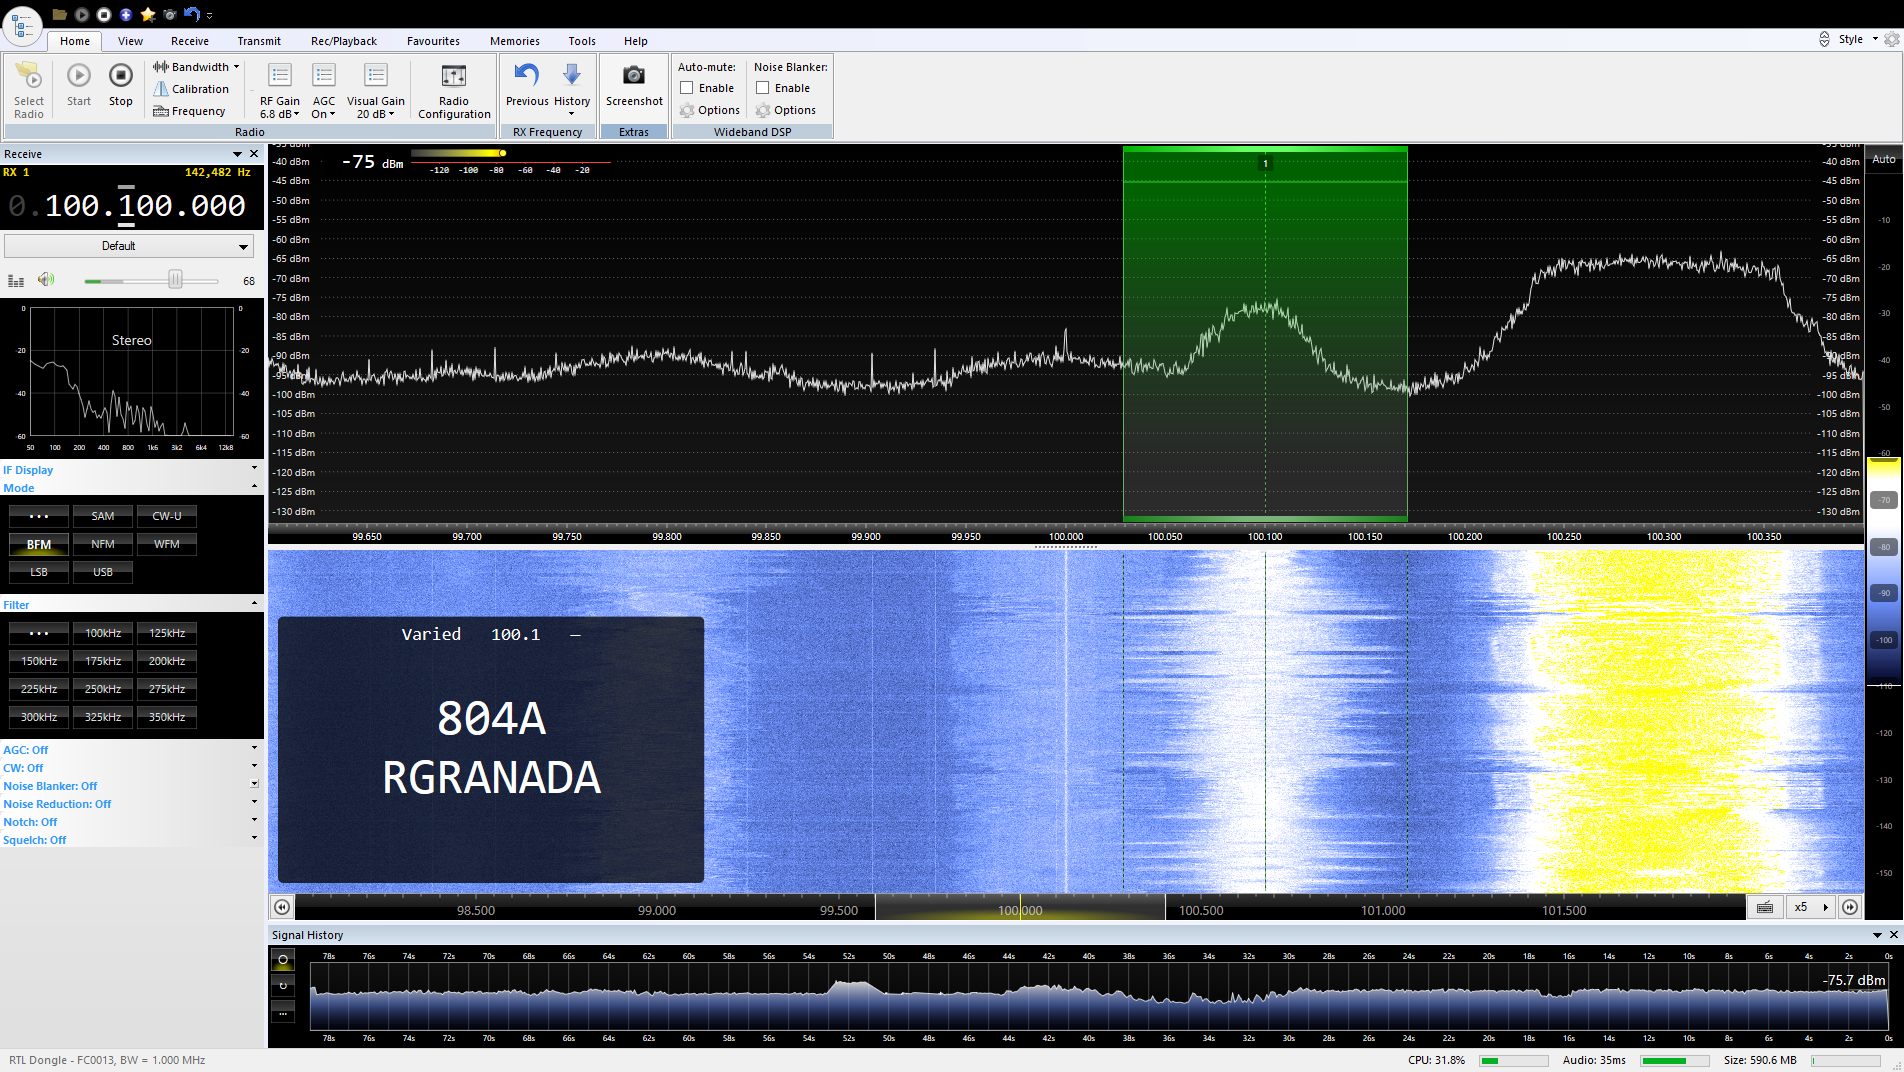
Task: Select NFM demodulation mode
Action: [103, 544]
